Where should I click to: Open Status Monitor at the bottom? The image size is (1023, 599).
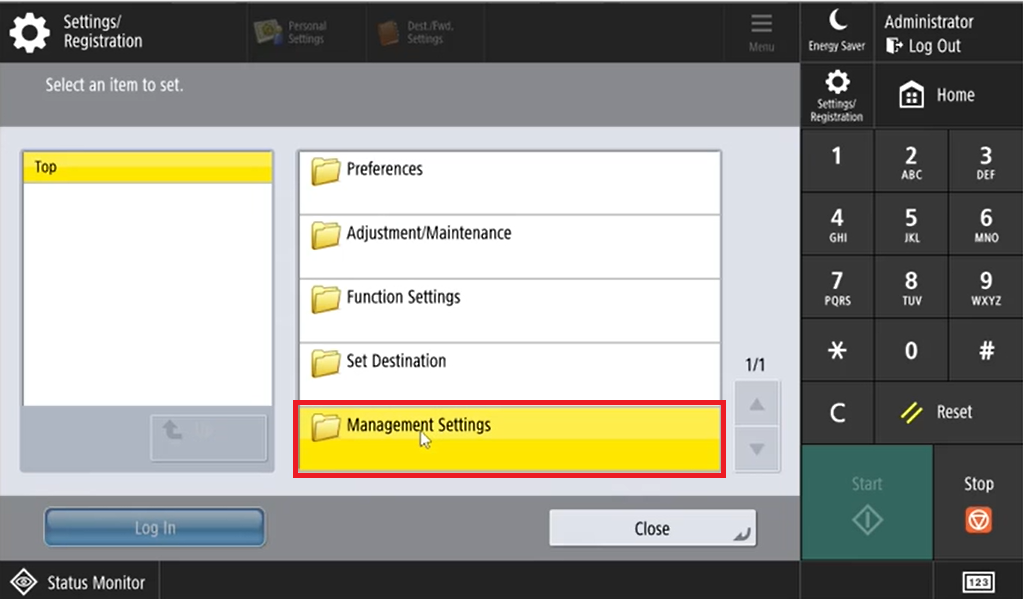[80, 582]
